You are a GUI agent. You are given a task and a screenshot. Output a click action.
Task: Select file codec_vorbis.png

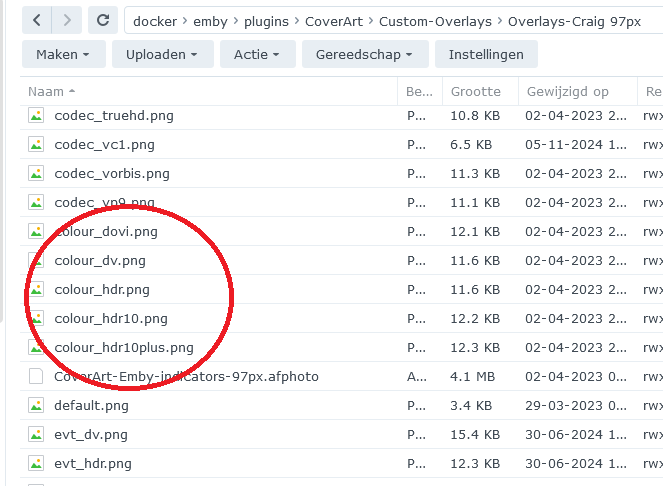(112, 173)
